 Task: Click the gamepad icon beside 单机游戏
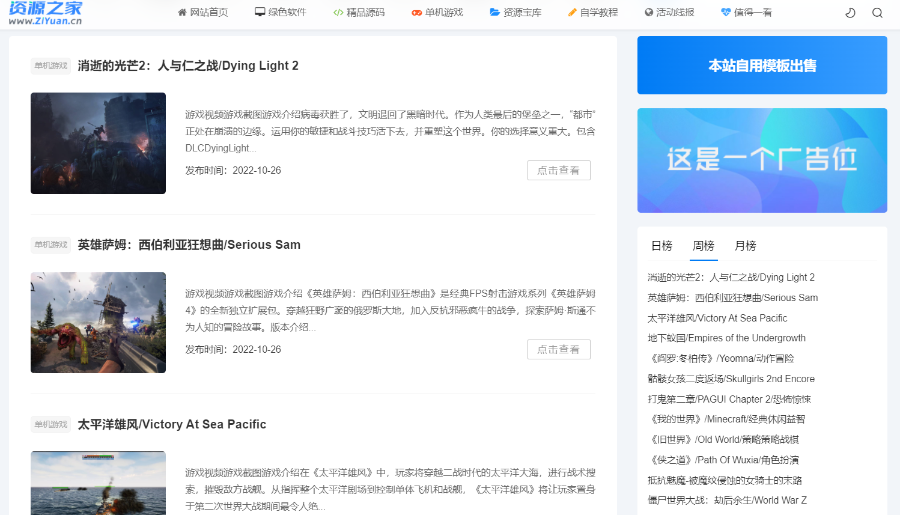[x=417, y=13]
